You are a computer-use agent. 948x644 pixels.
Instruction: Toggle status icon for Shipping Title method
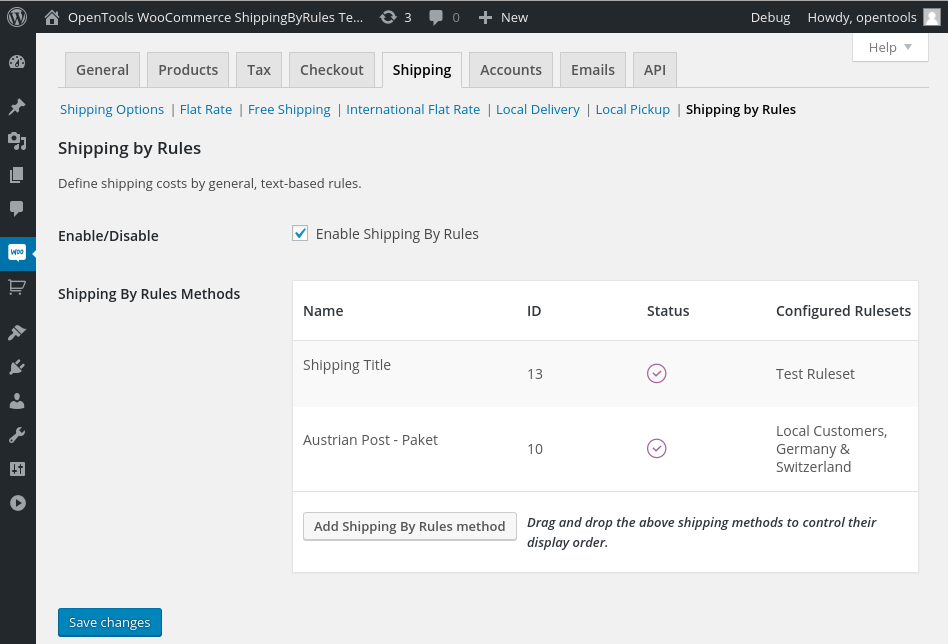(656, 373)
